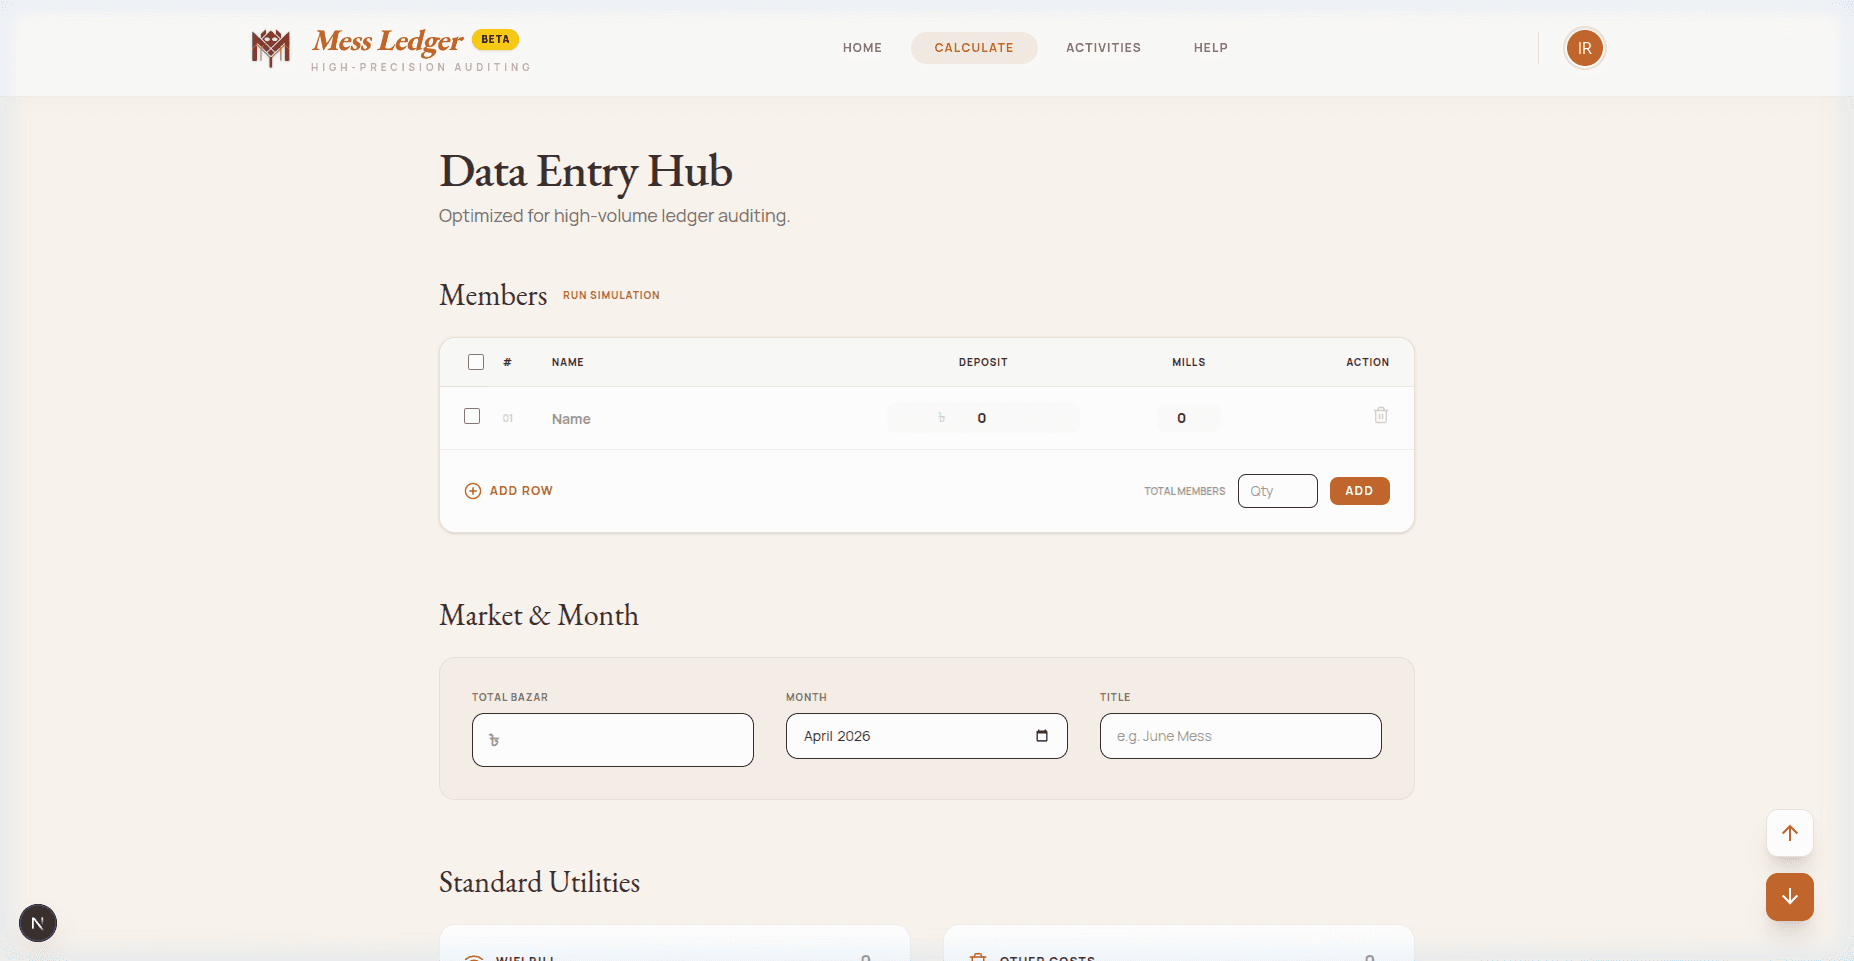Open the IR user avatar
The width and height of the screenshot is (1854, 961).
tap(1583, 47)
